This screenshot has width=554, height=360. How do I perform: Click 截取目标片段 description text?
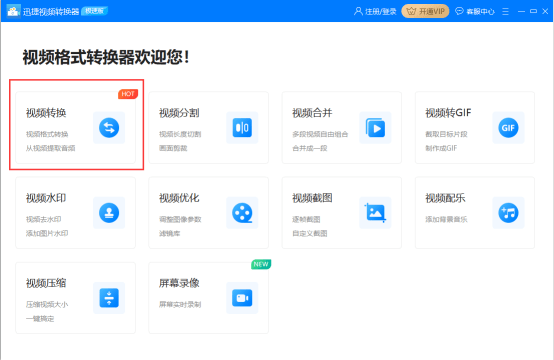coord(446,134)
